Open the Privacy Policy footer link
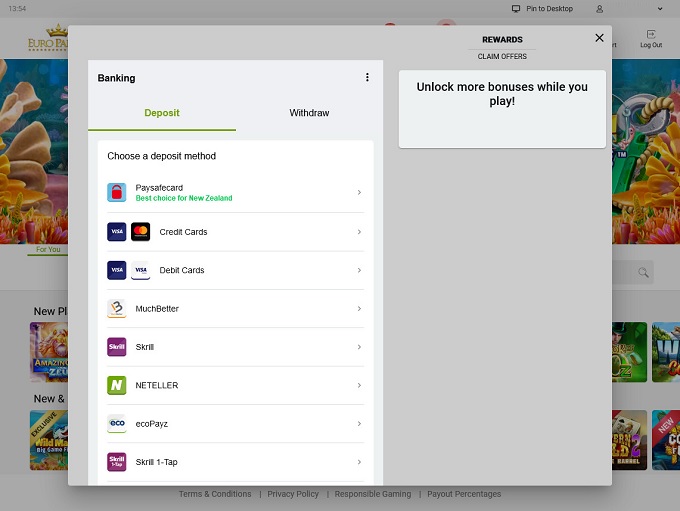This screenshot has width=680, height=511. click(x=293, y=494)
